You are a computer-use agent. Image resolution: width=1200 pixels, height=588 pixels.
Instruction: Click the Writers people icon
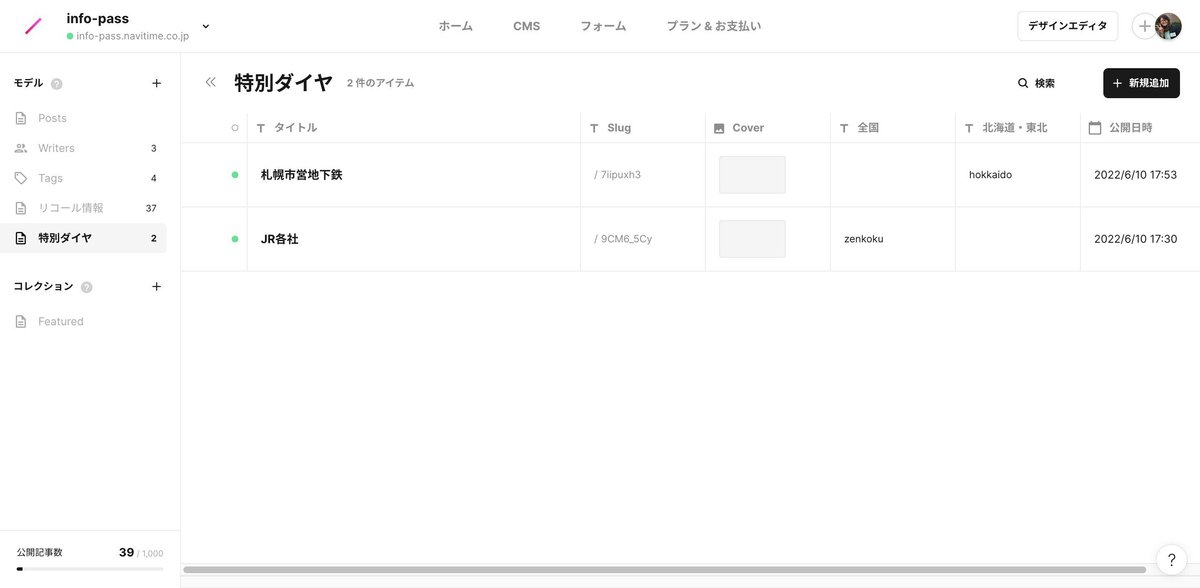pyautogui.click(x=21, y=148)
